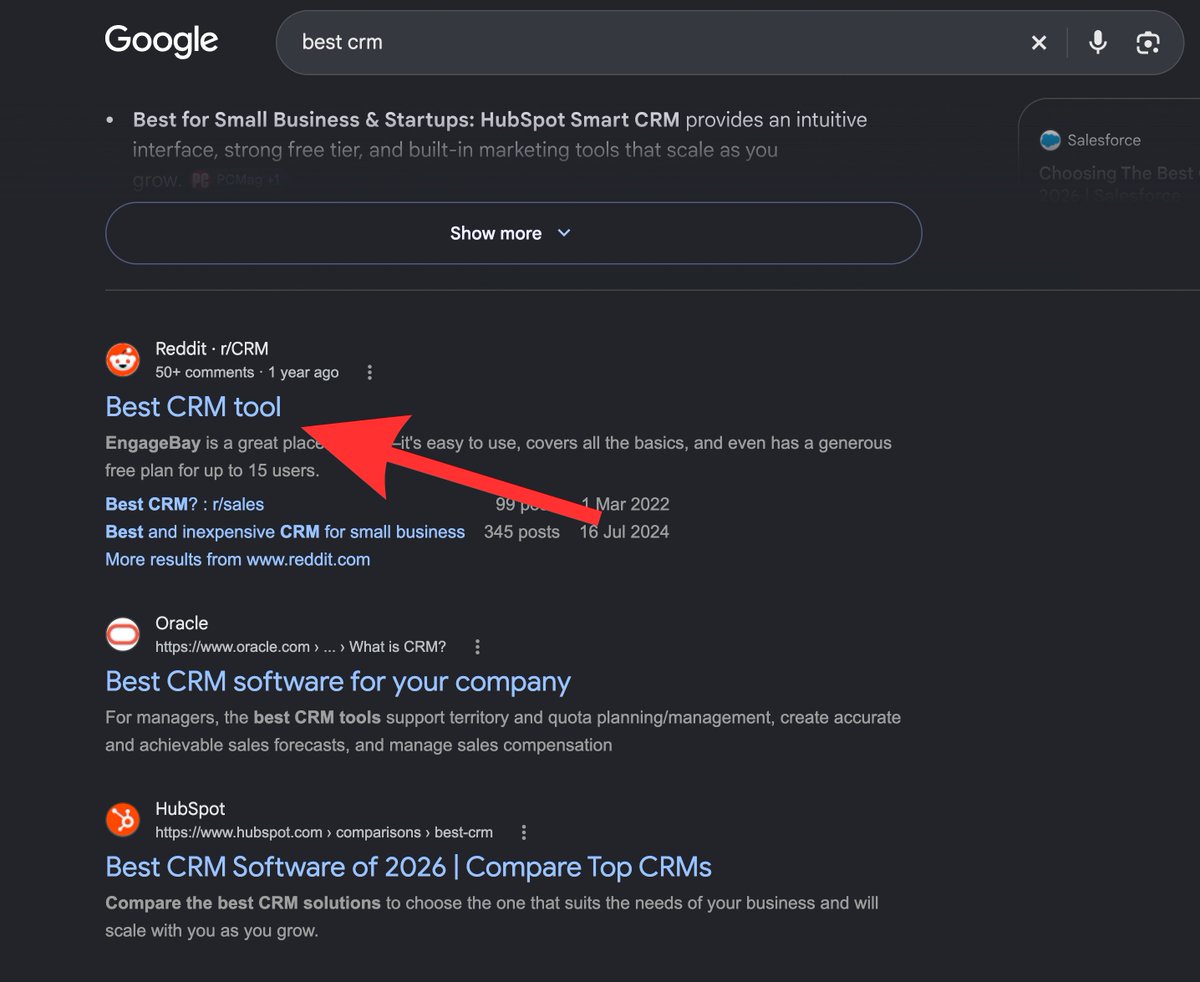
Task: Open the HubSpot result options menu
Action: 524,832
